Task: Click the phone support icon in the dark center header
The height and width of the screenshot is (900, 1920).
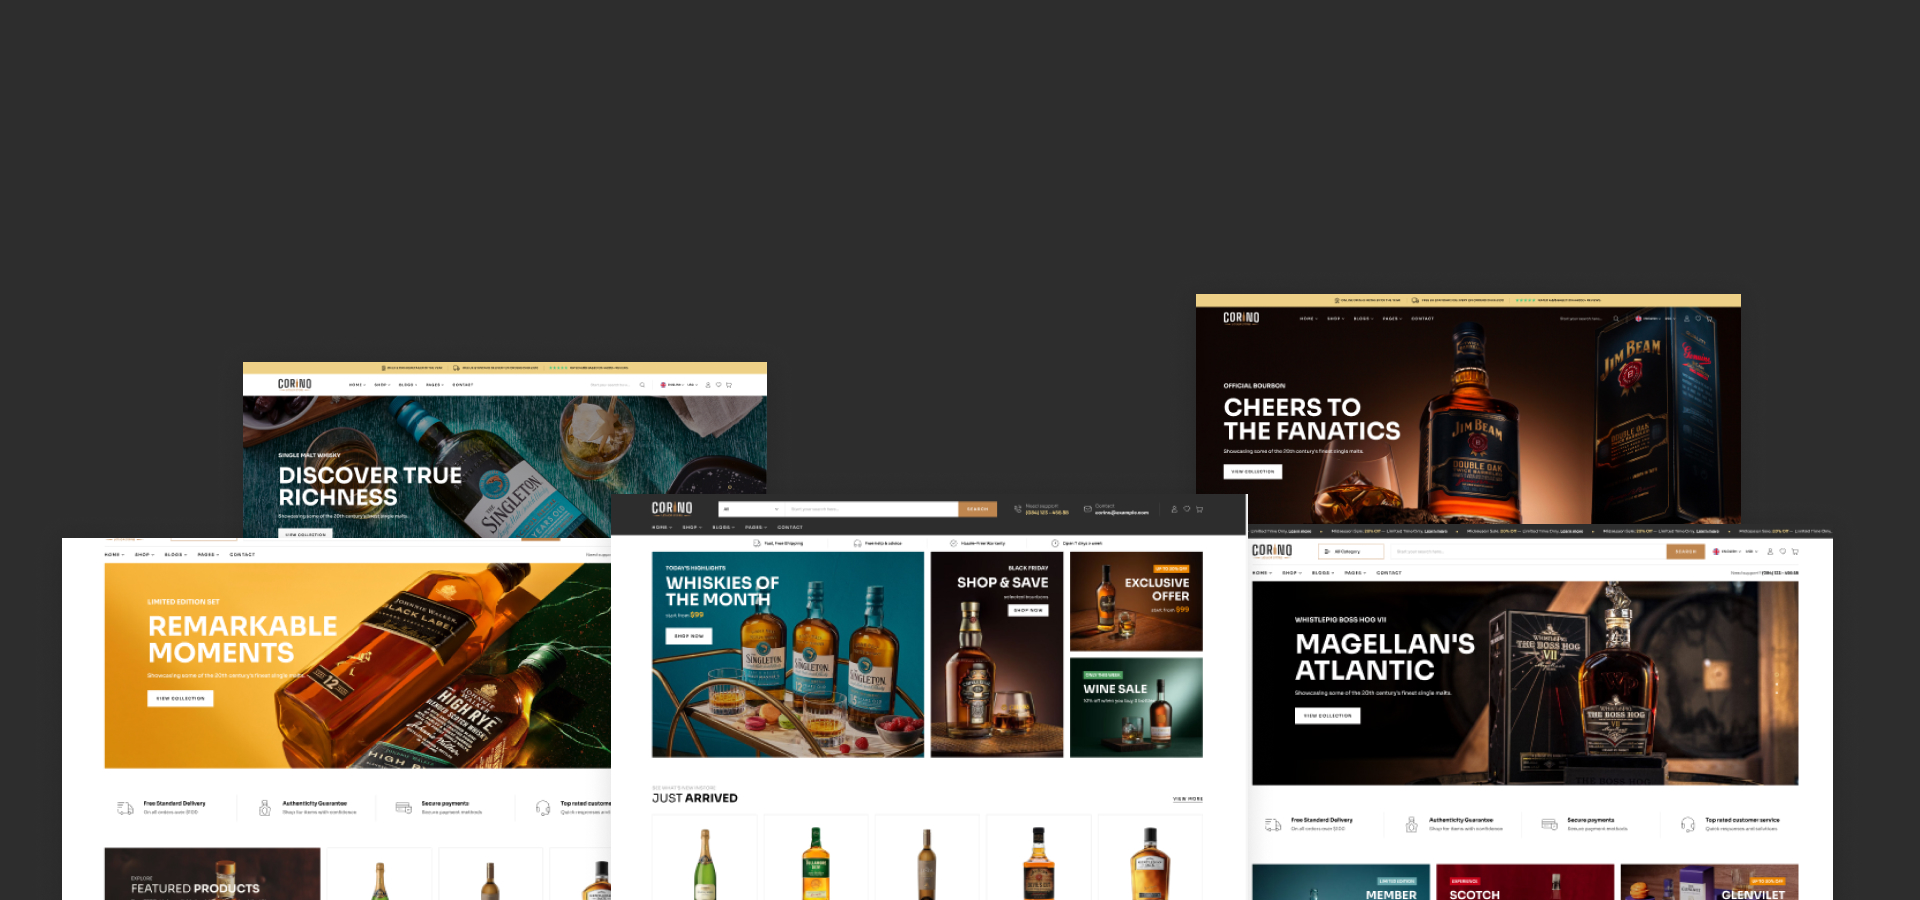Action: tap(1018, 509)
